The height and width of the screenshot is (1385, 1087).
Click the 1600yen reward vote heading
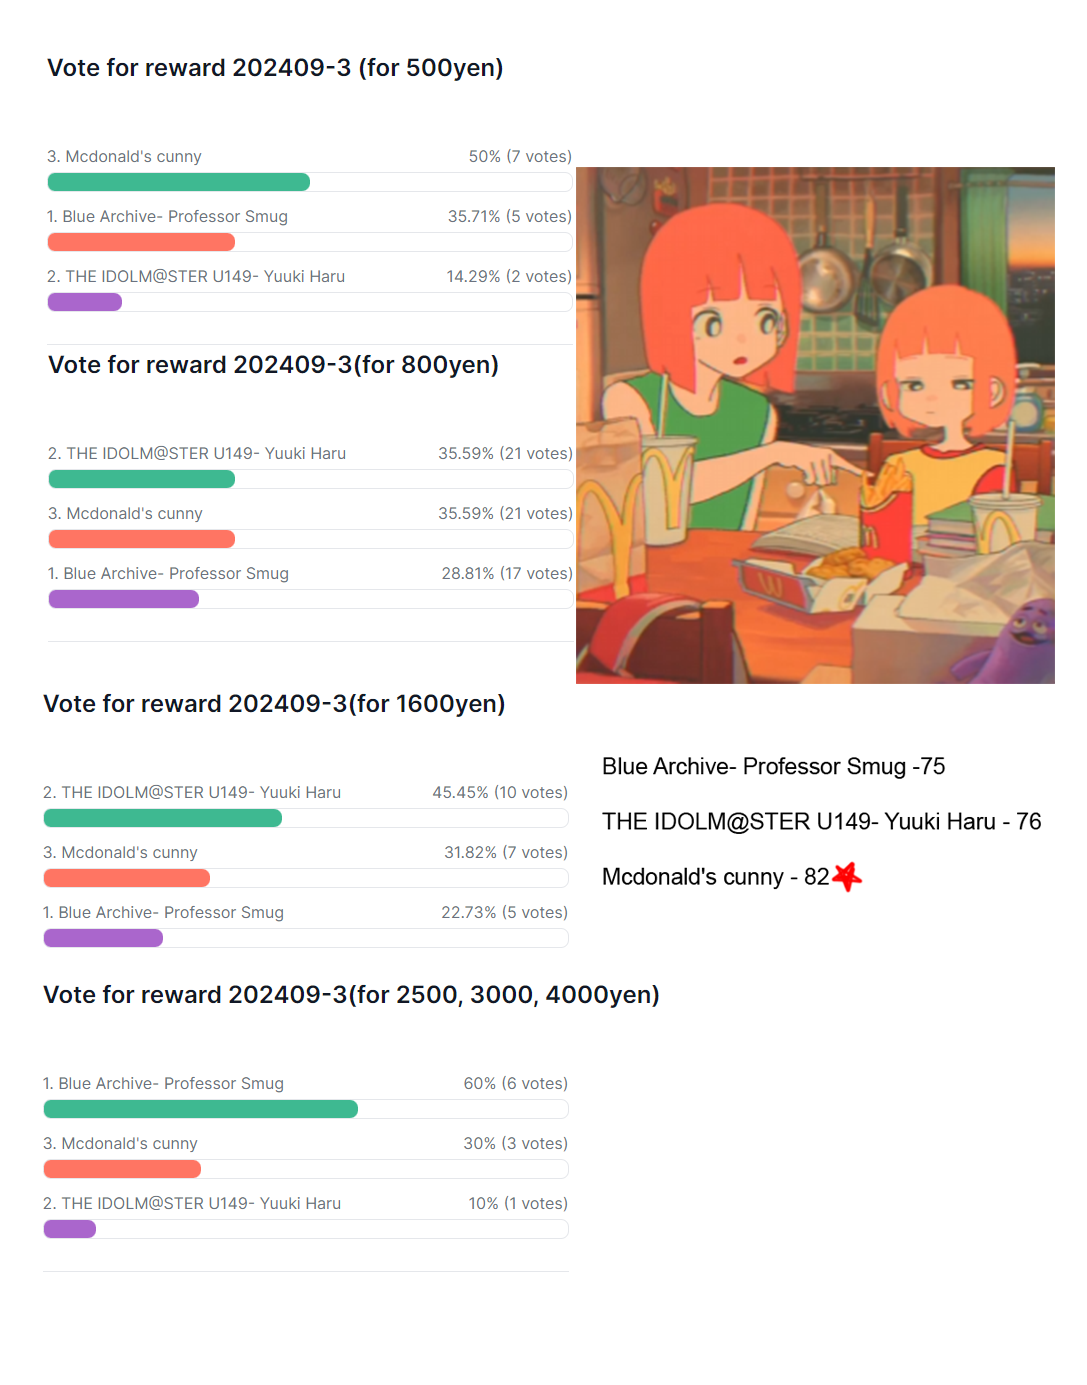click(274, 703)
